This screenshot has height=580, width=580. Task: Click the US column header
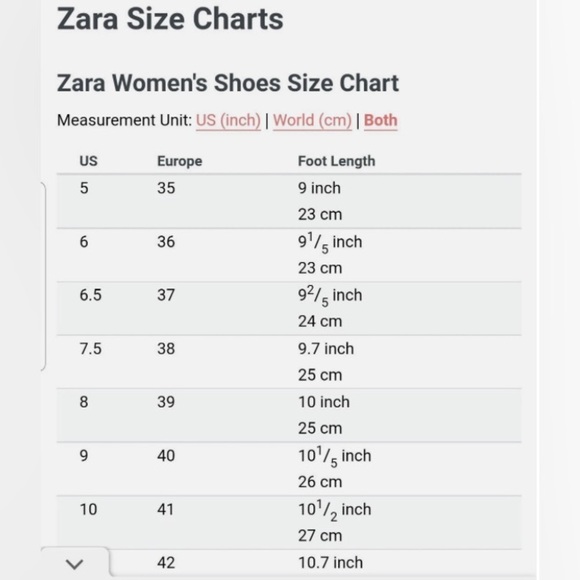coord(88,161)
